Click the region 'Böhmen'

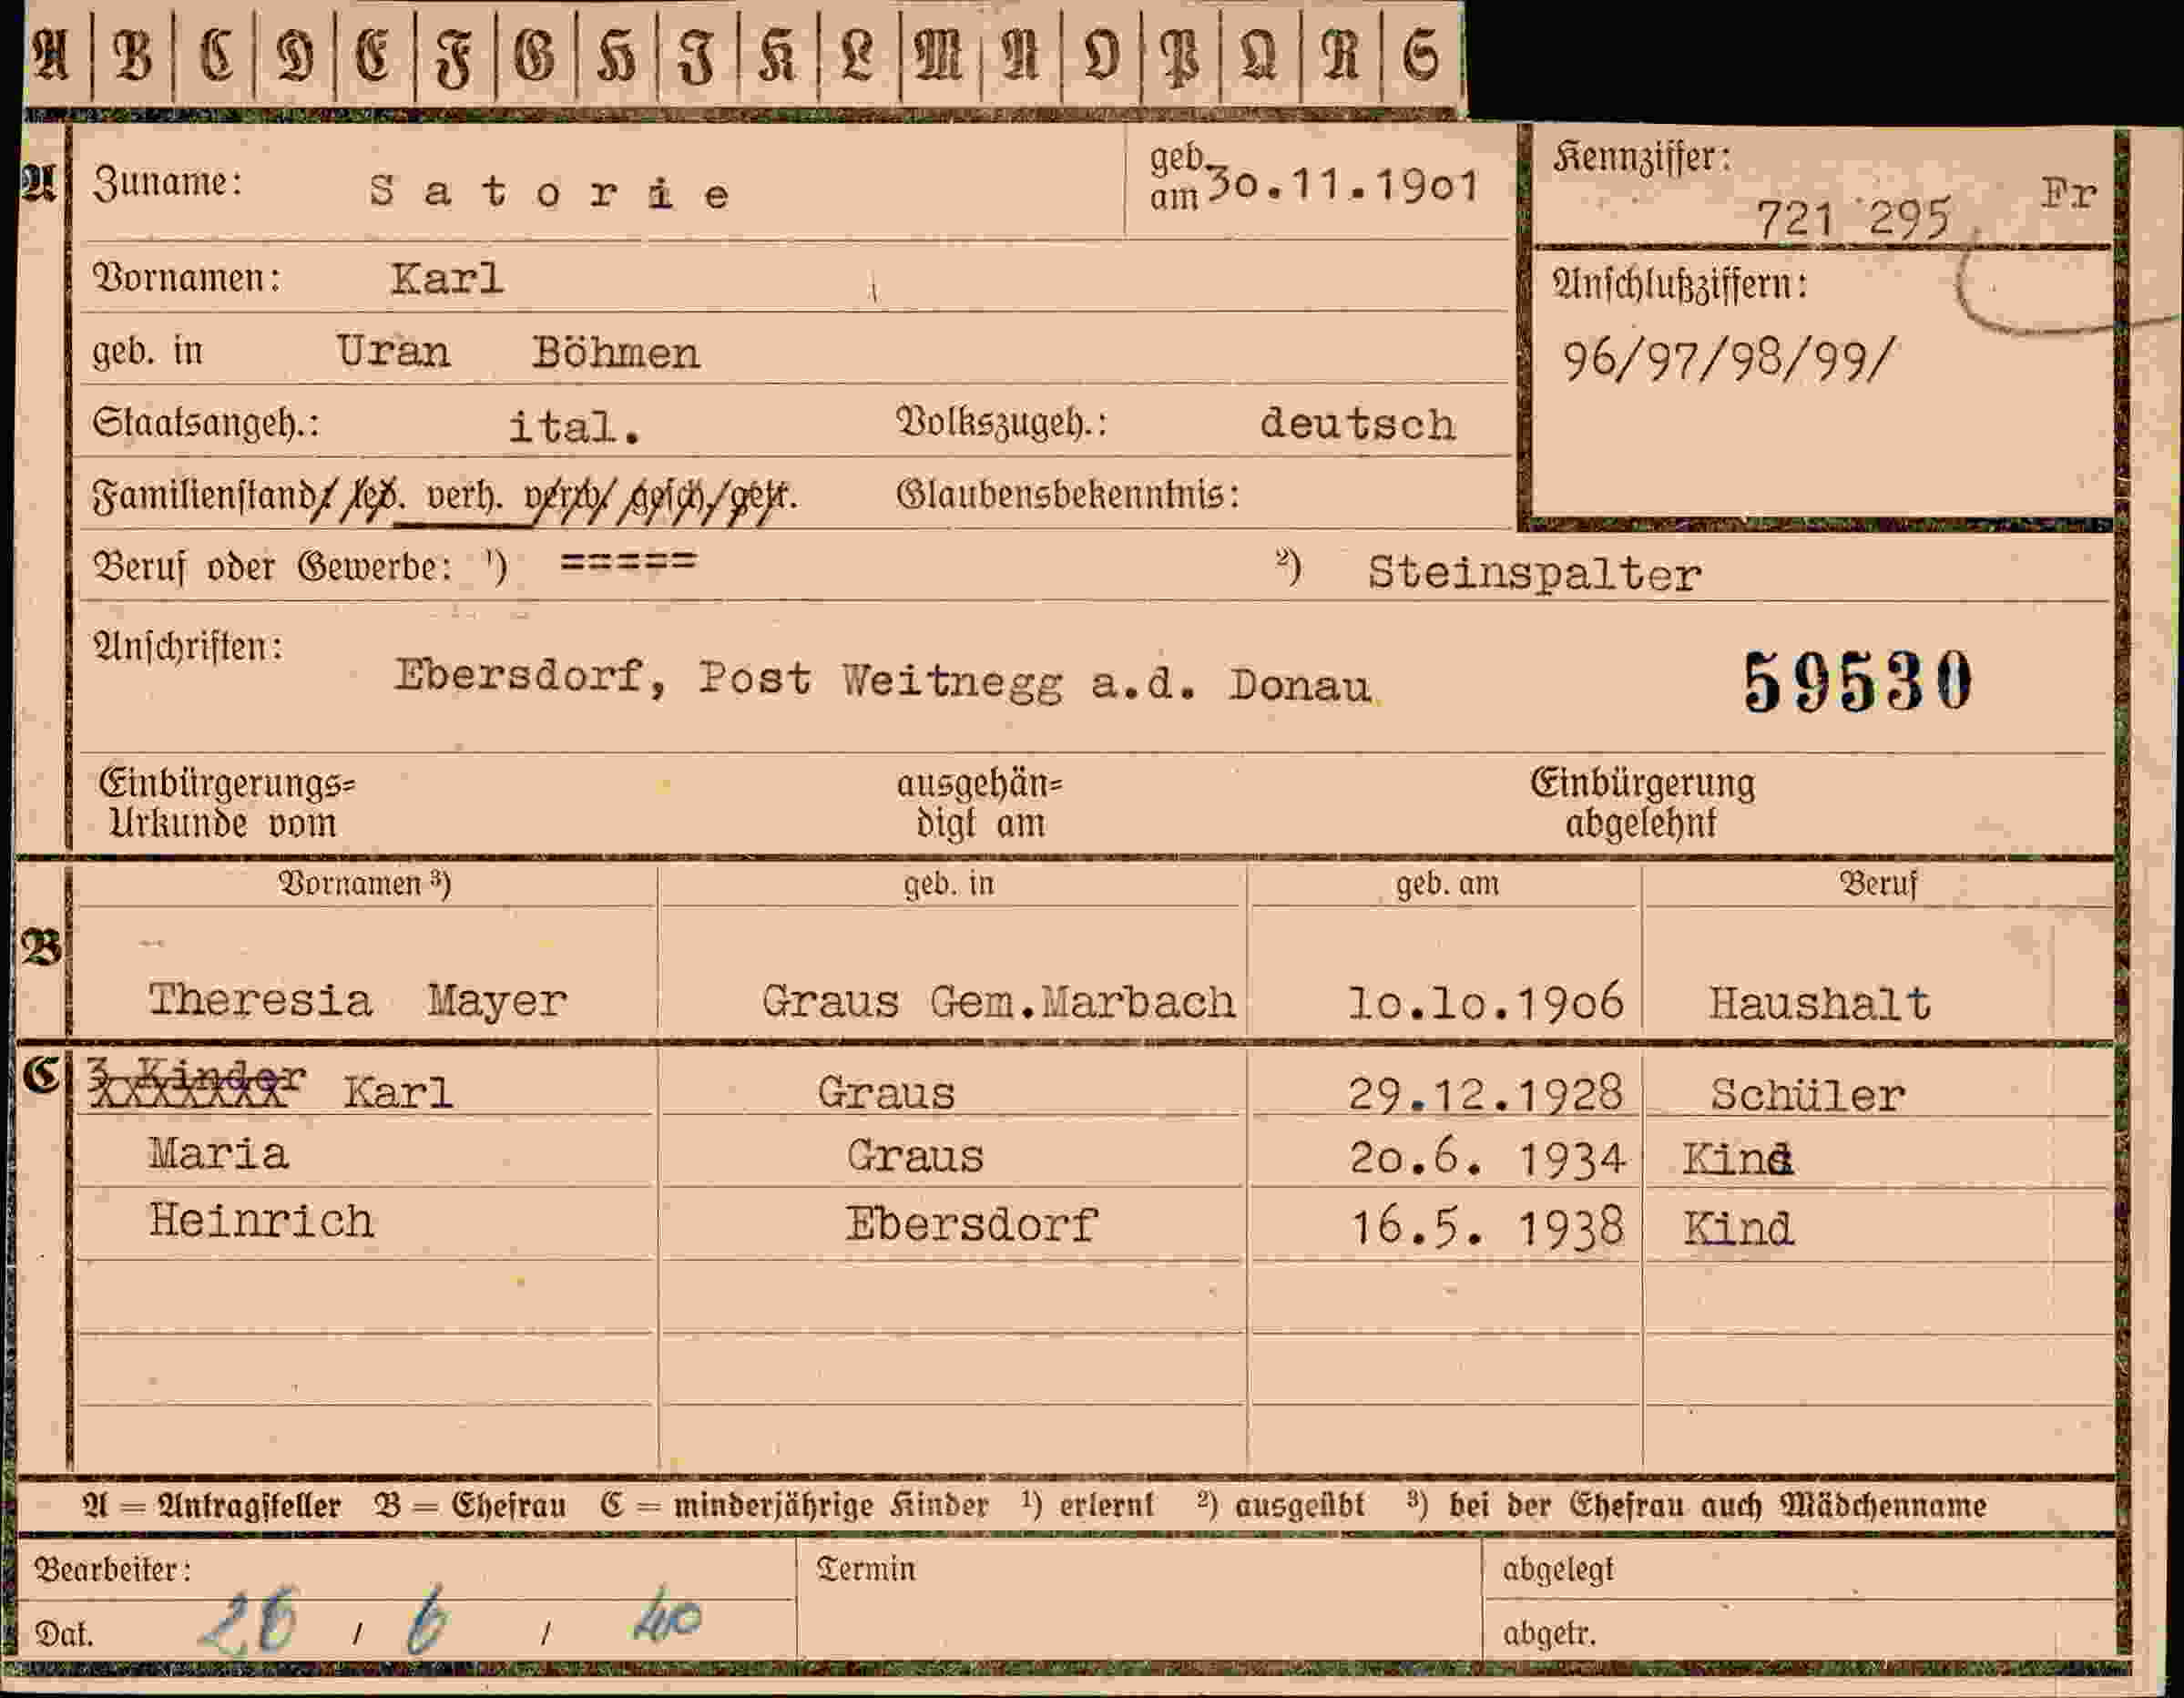[615, 353]
